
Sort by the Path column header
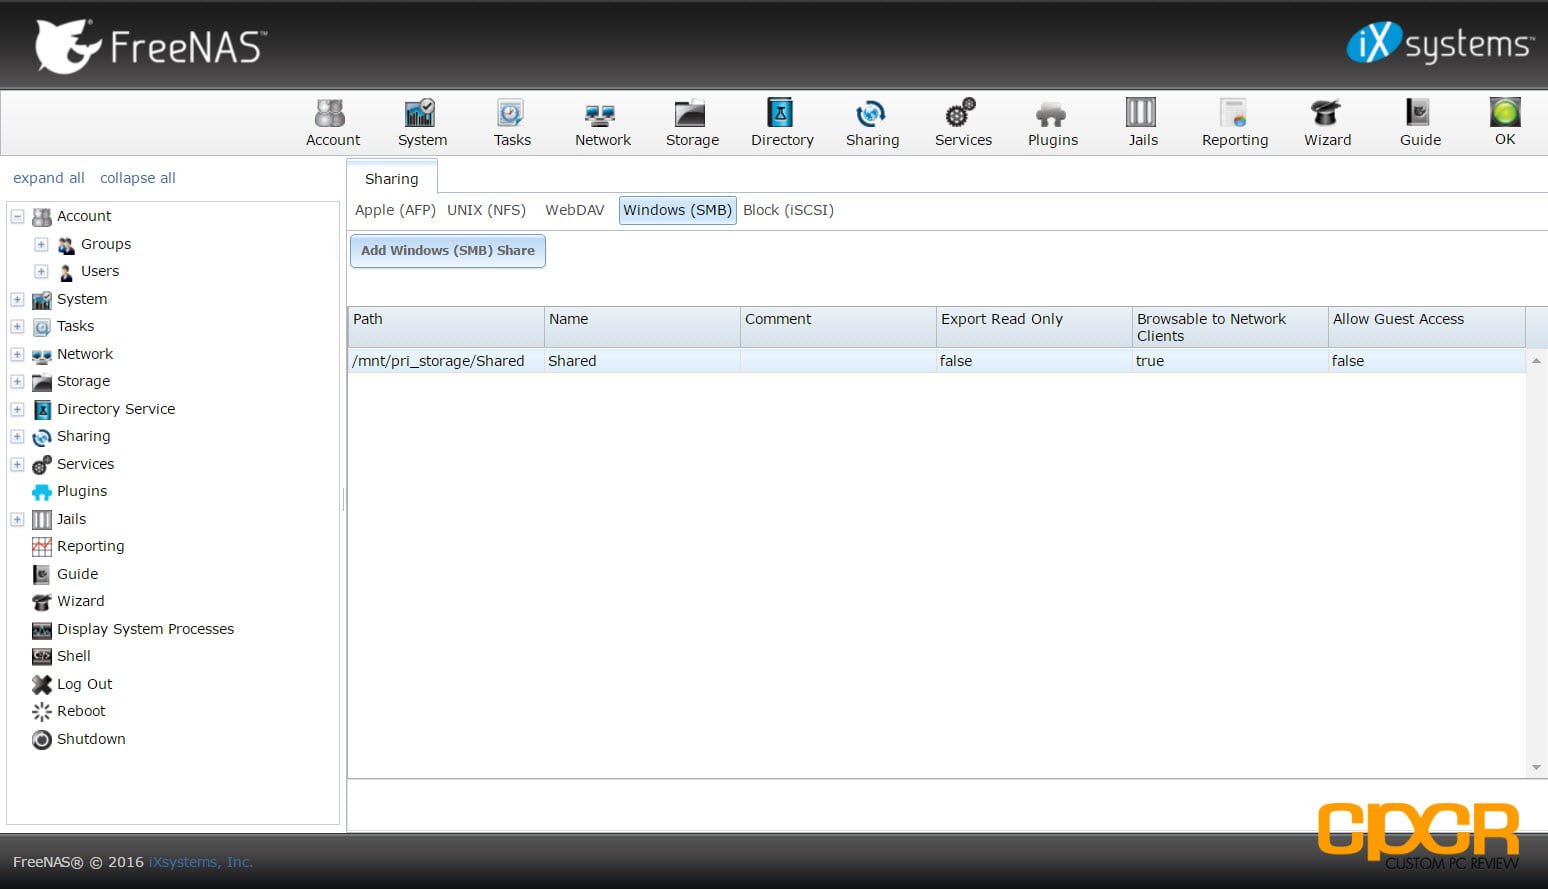point(445,327)
